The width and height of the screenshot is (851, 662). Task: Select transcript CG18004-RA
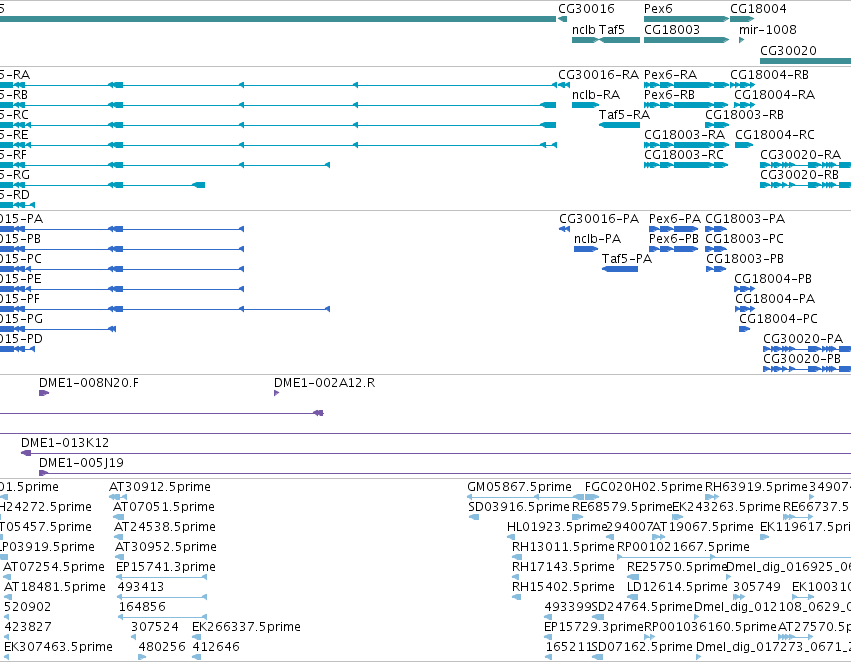(774, 95)
